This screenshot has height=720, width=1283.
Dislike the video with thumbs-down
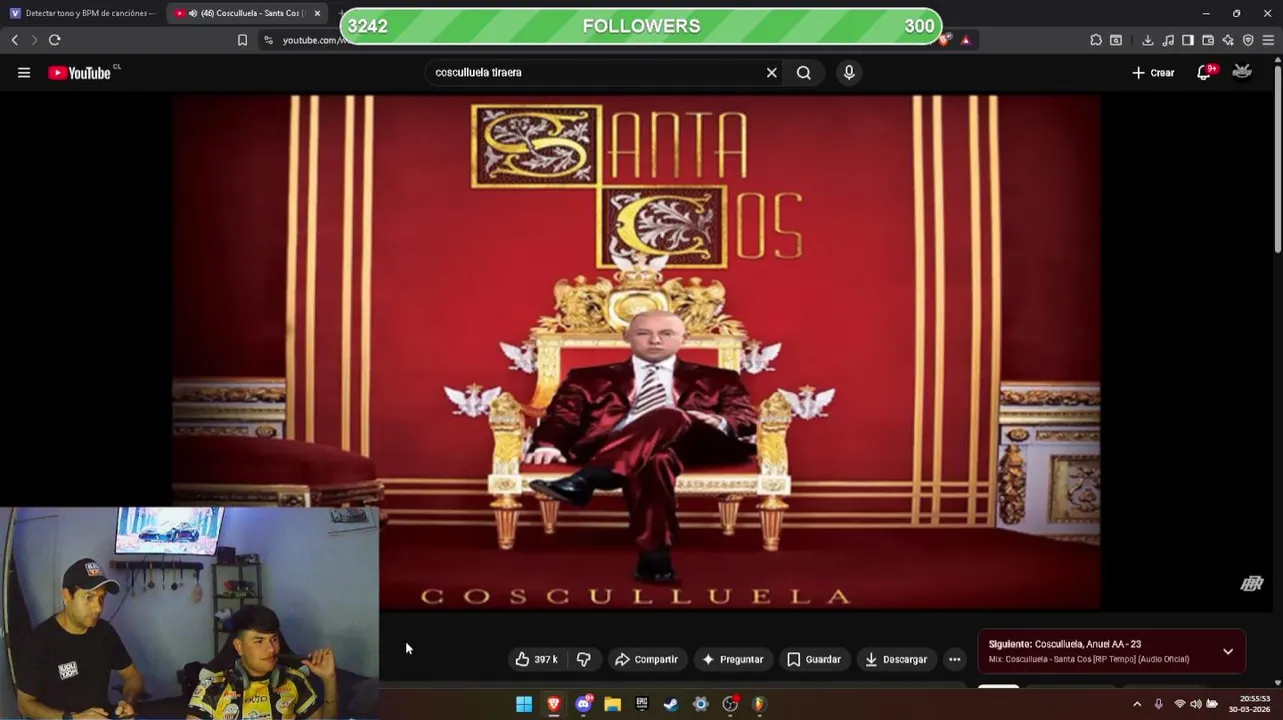(584, 659)
